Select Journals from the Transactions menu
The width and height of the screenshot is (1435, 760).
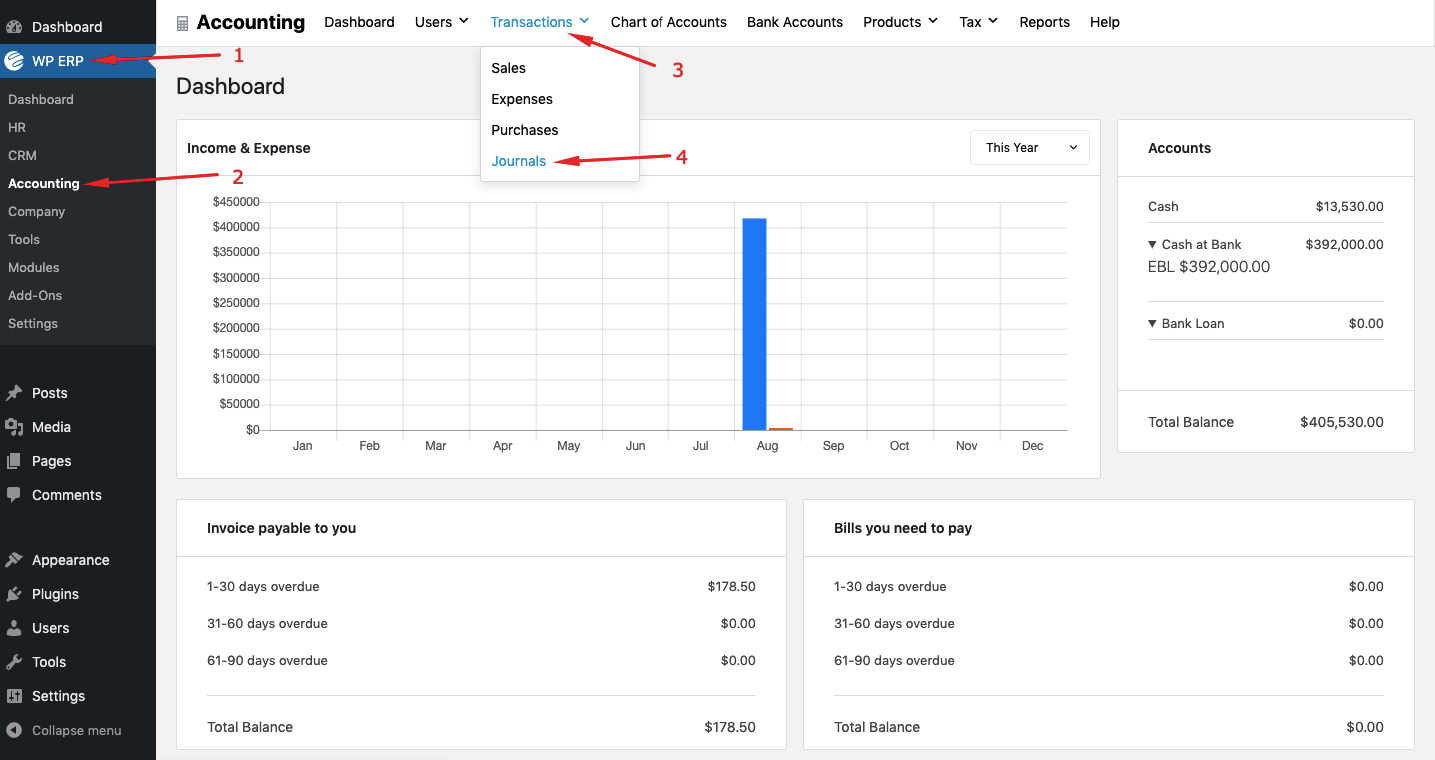[x=518, y=161]
